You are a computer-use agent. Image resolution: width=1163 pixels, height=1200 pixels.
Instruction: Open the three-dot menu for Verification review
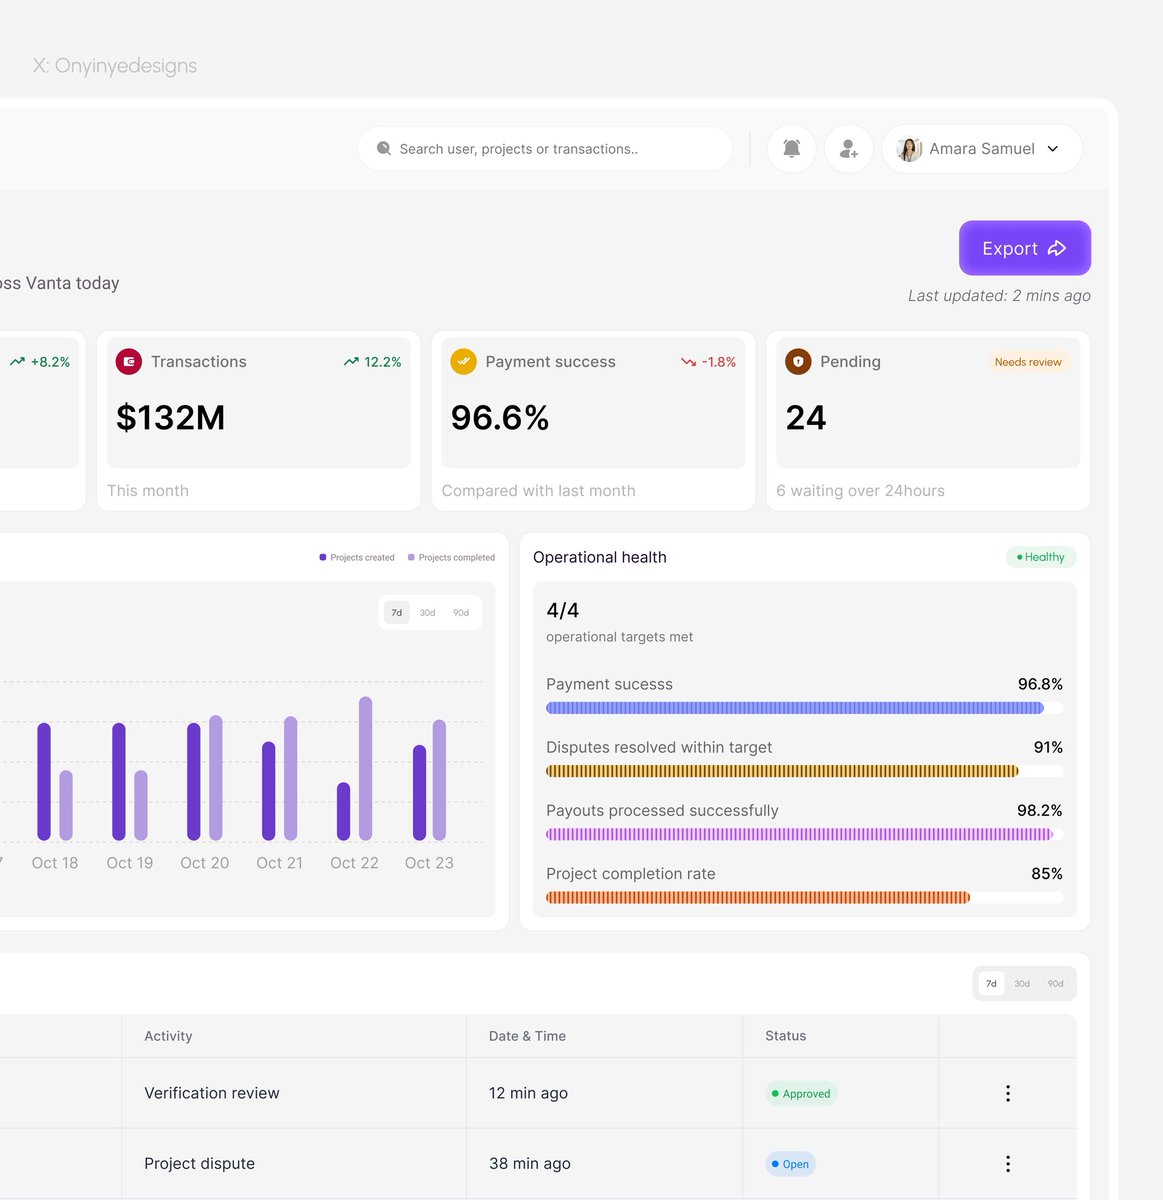click(1008, 1093)
